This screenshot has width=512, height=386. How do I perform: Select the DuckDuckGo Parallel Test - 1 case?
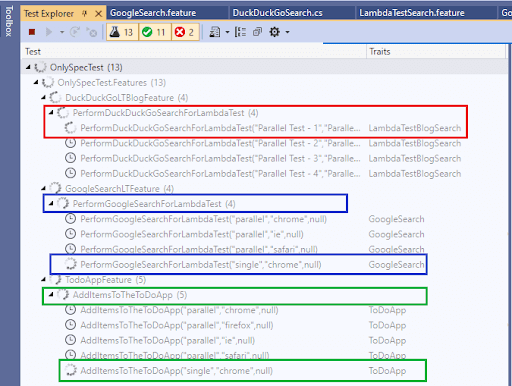click(x=264, y=128)
